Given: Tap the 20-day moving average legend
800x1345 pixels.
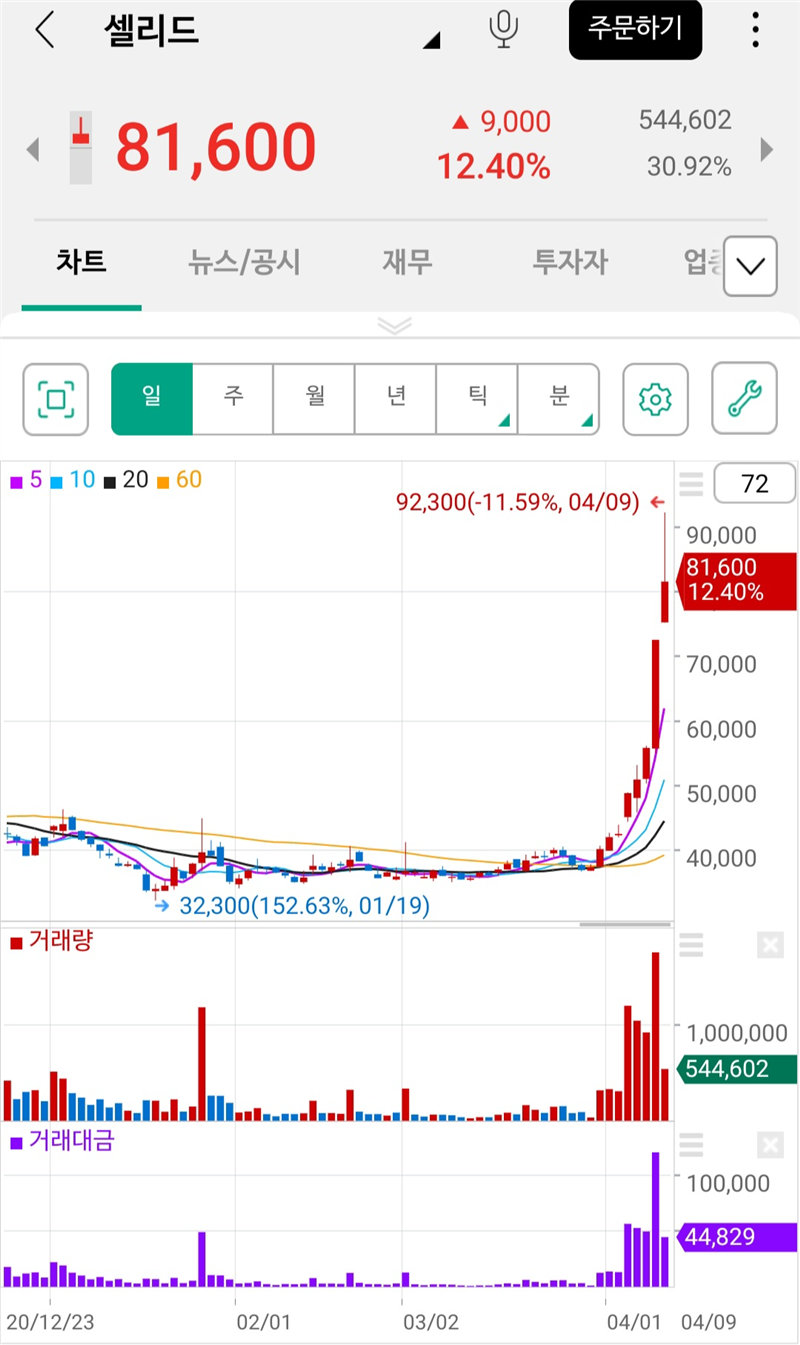Looking at the screenshot, I should 126,480.
